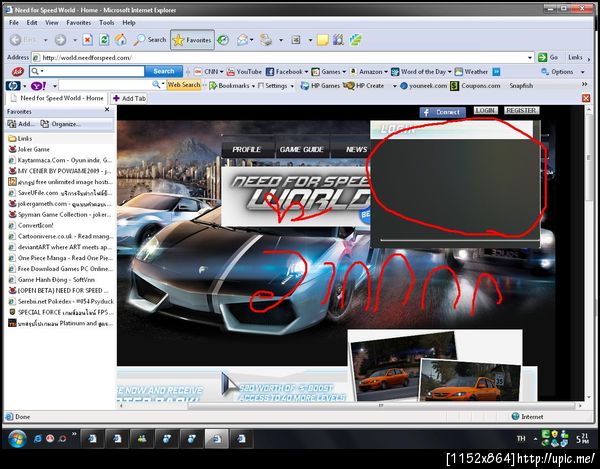Click the Yahoo Y! icon
Screen dimensions: 600x469
click(39, 86)
